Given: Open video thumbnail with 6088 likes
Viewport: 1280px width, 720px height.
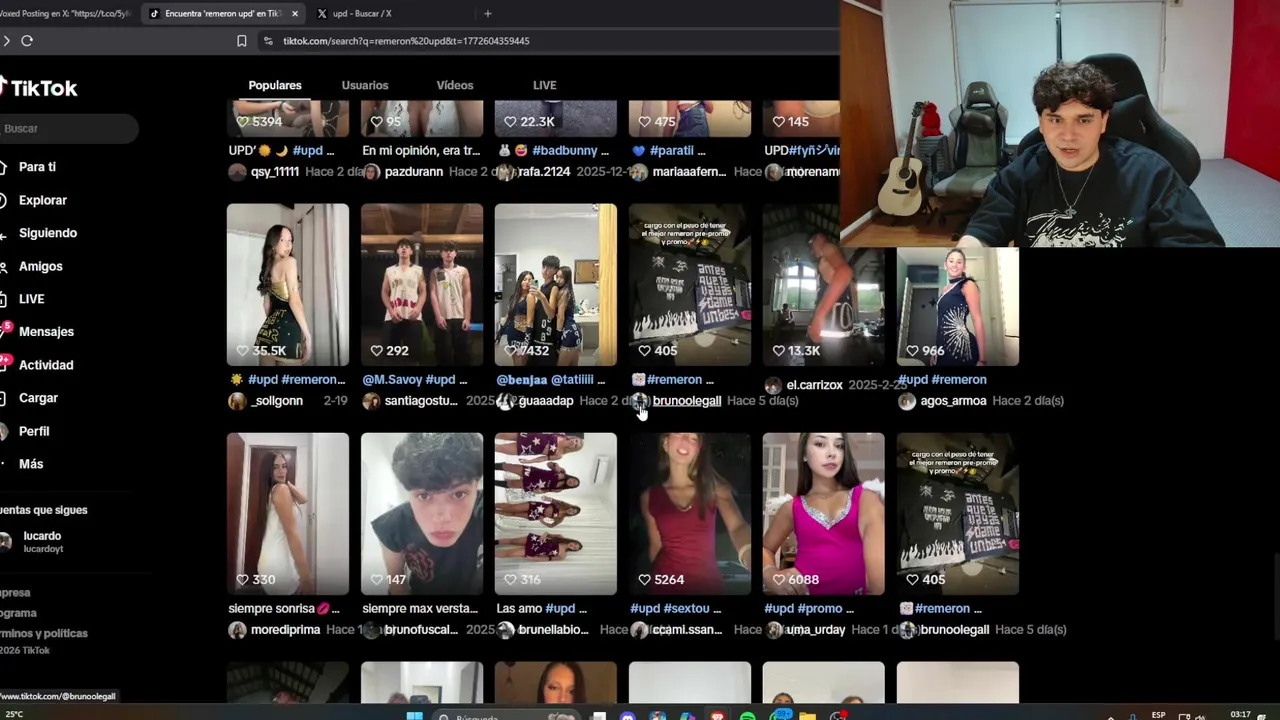Looking at the screenshot, I should [x=824, y=514].
